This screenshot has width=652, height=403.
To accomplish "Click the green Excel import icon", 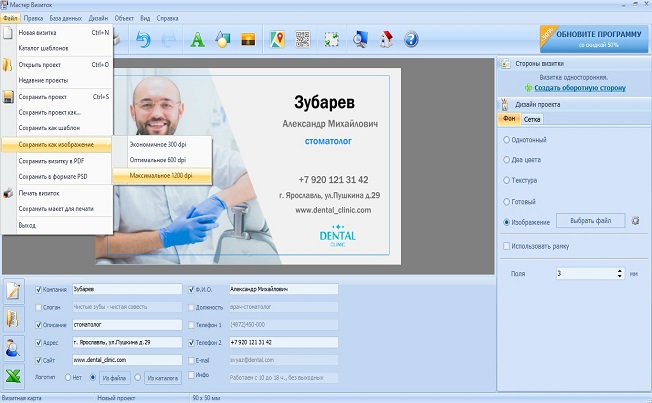I will (13, 376).
